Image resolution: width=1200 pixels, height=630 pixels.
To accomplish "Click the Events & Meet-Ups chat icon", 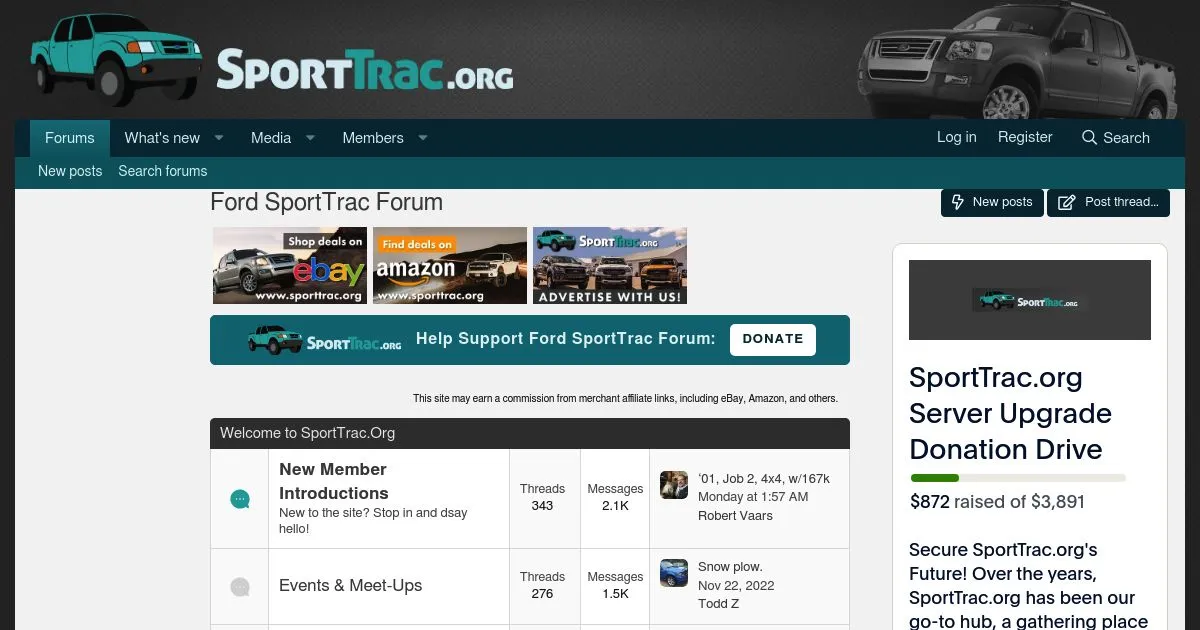I will pyautogui.click(x=240, y=587).
